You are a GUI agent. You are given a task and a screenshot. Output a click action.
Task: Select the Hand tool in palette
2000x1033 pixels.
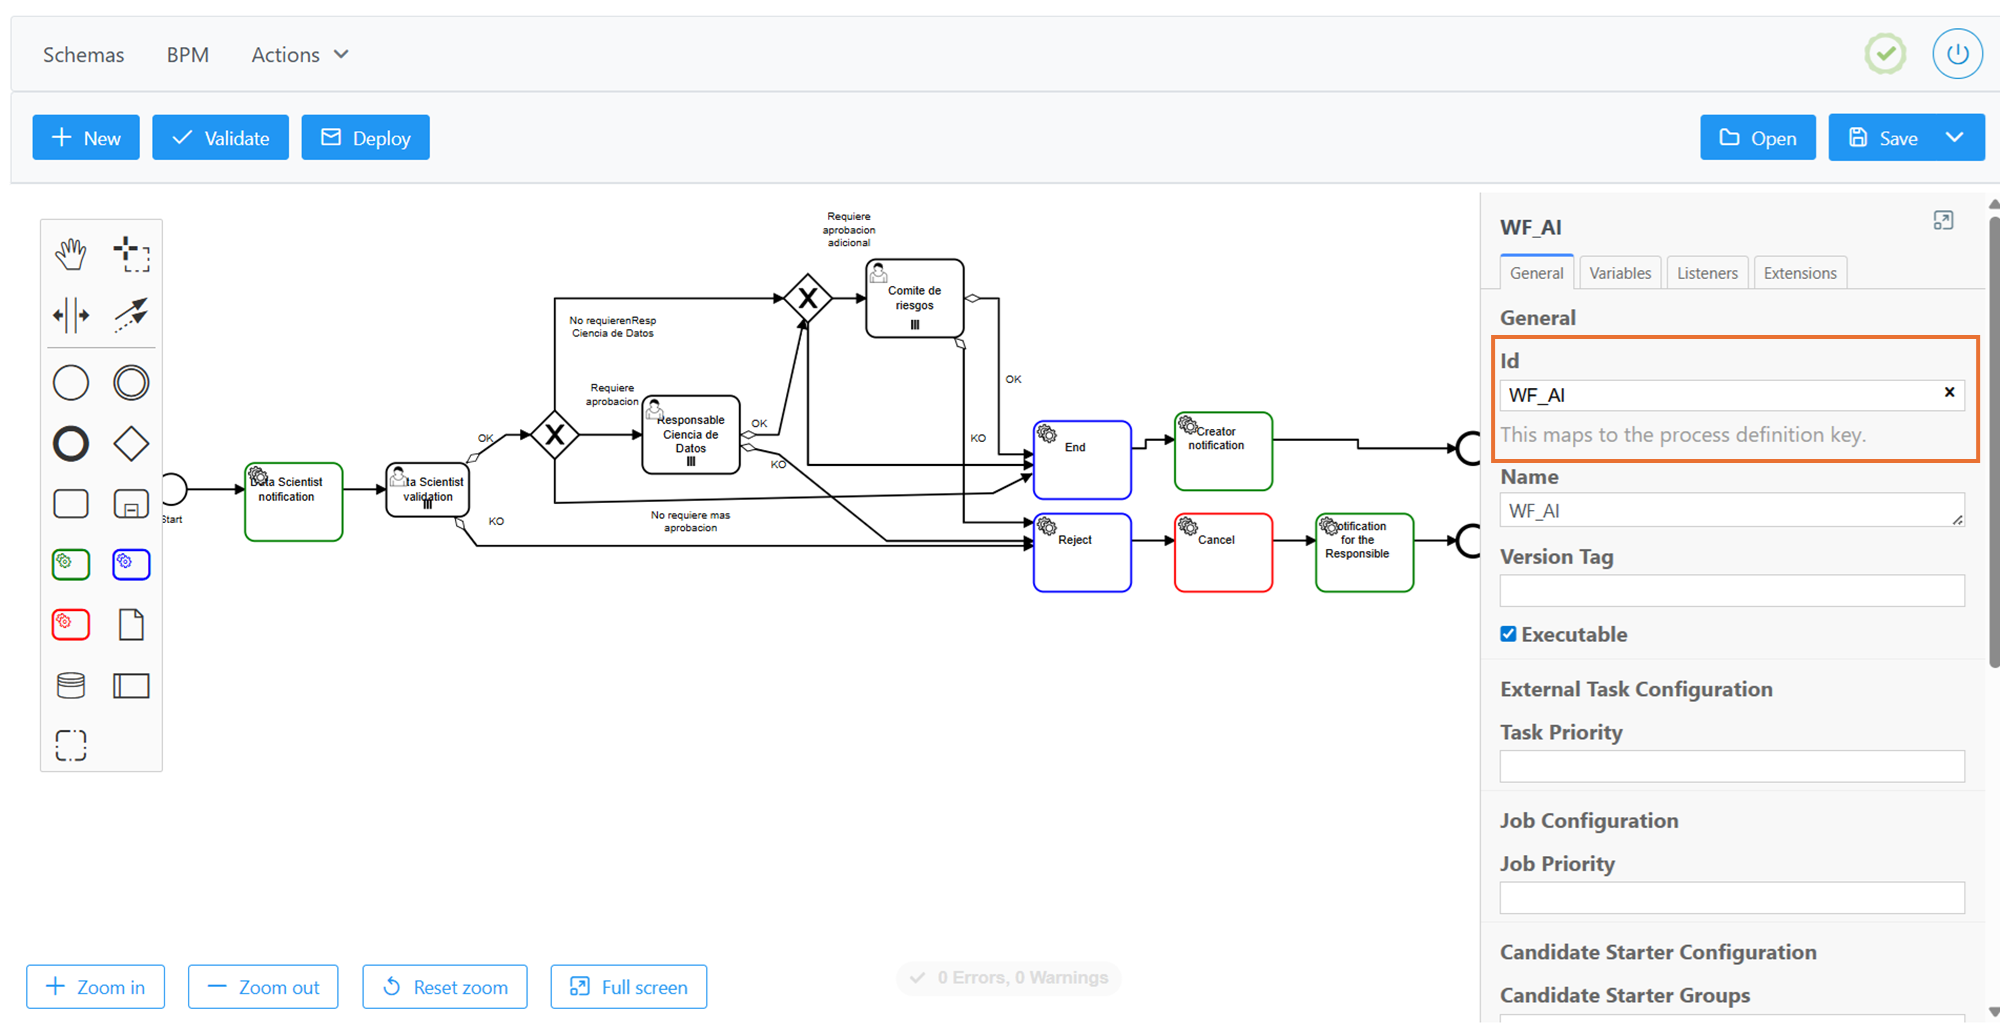click(71, 254)
